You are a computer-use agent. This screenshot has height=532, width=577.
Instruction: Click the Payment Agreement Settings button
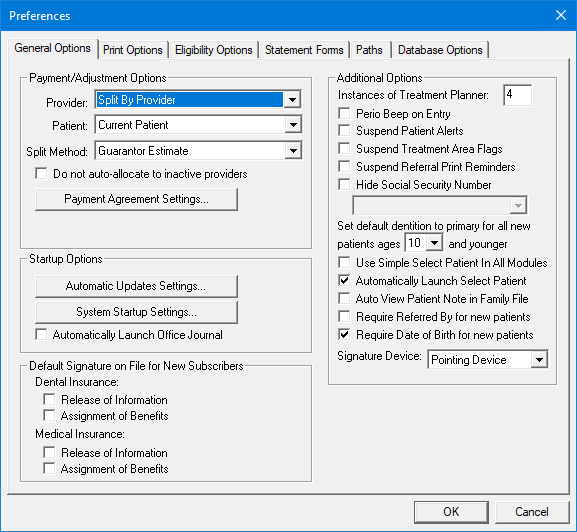[136, 199]
